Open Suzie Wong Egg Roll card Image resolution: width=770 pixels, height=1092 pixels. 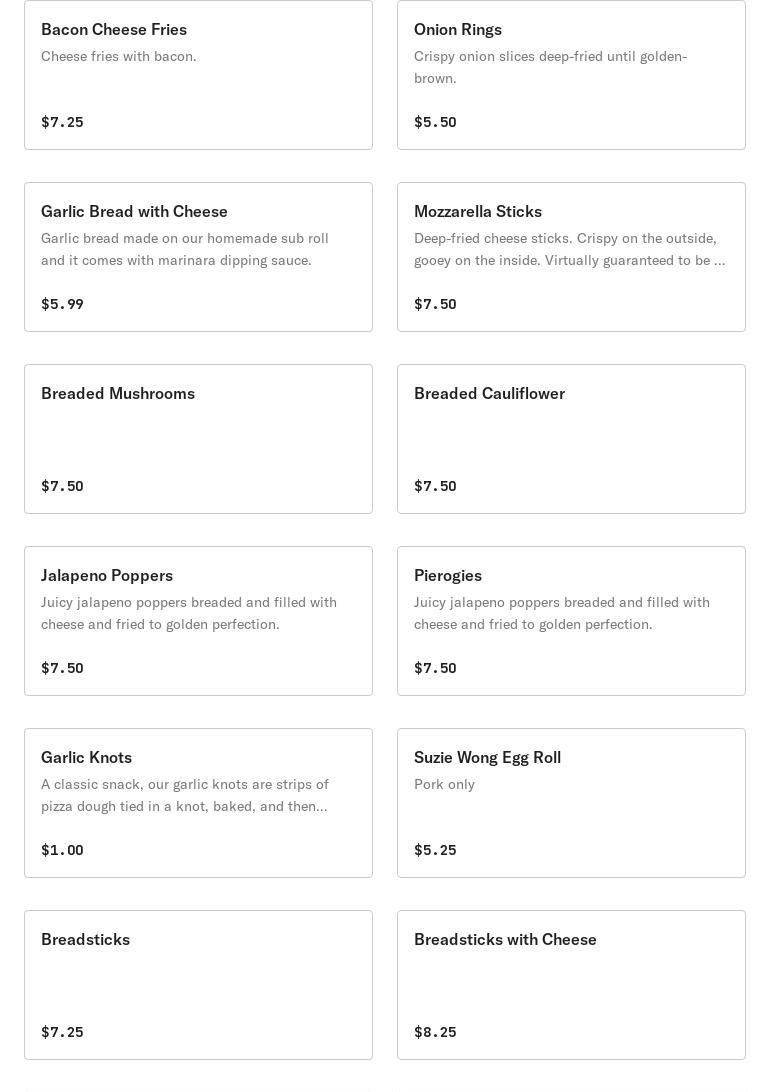pyautogui.click(x=571, y=803)
